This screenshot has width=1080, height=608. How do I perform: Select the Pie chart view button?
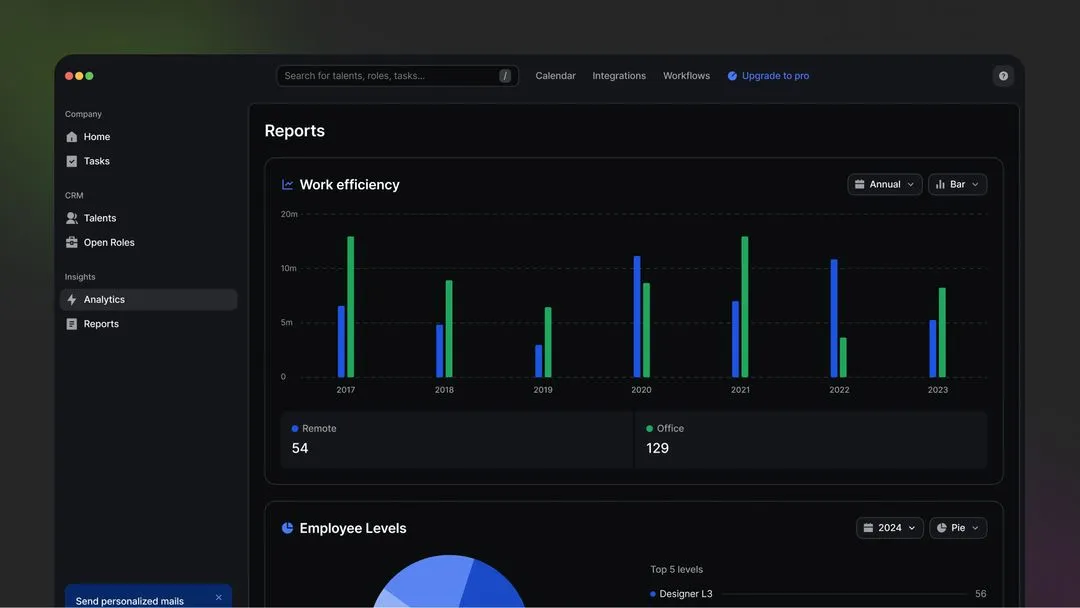click(957, 527)
